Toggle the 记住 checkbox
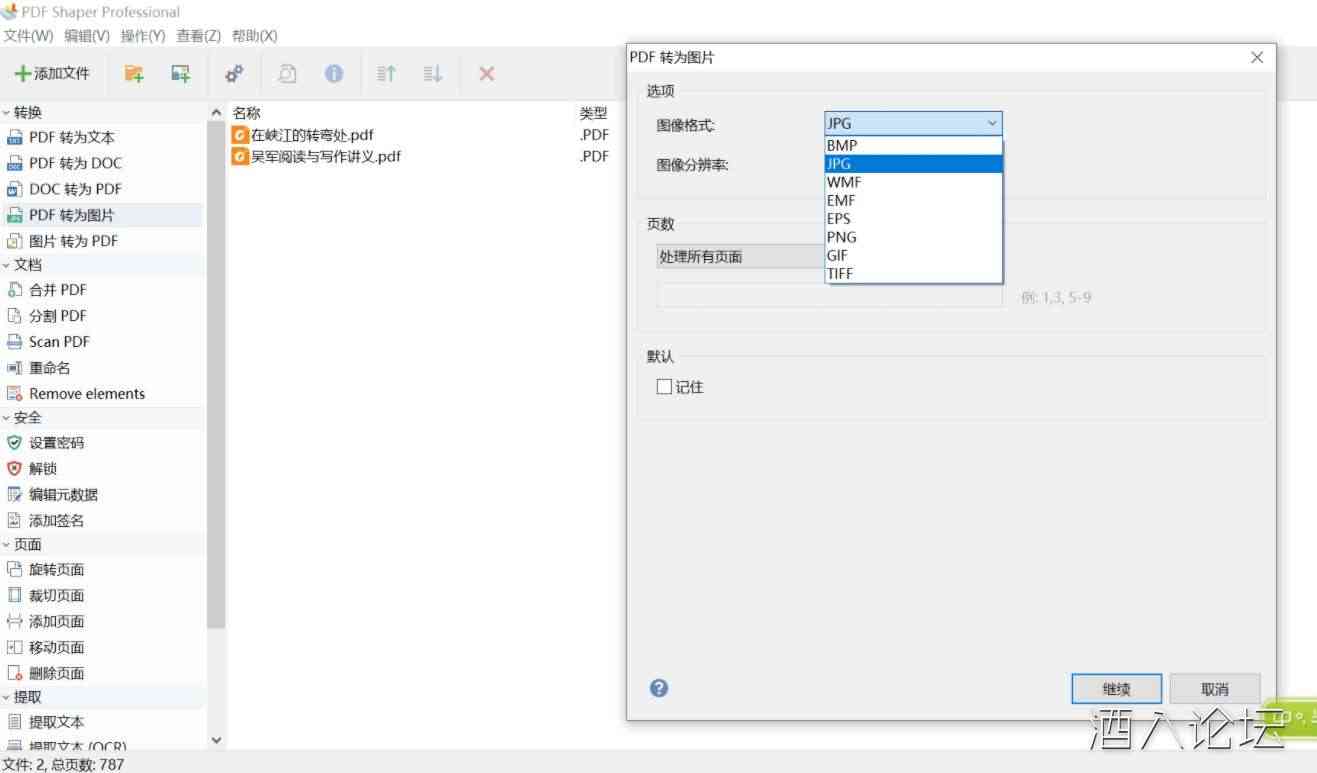1317x773 pixels. click(664, 387)
